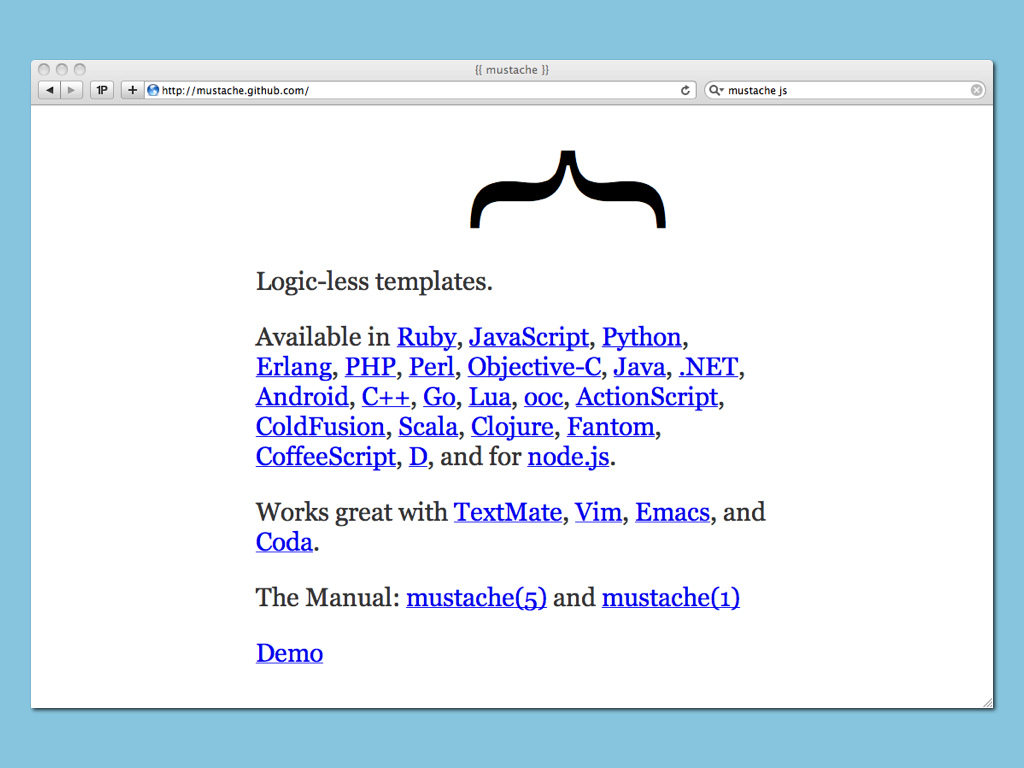Follow the D language link
1024x768 pixels.
[x=418, y=457]
